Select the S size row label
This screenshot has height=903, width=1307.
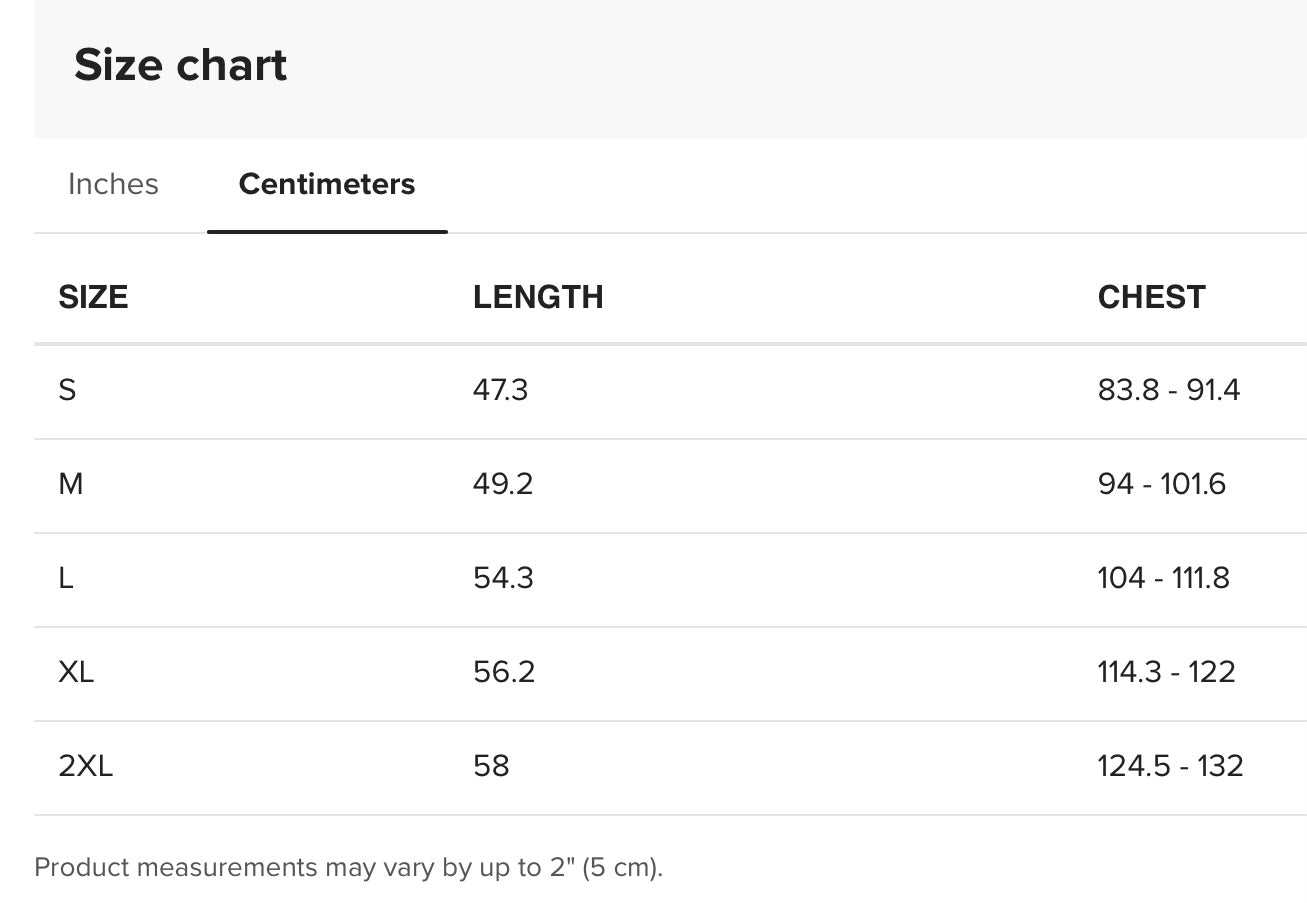(67, 389)
